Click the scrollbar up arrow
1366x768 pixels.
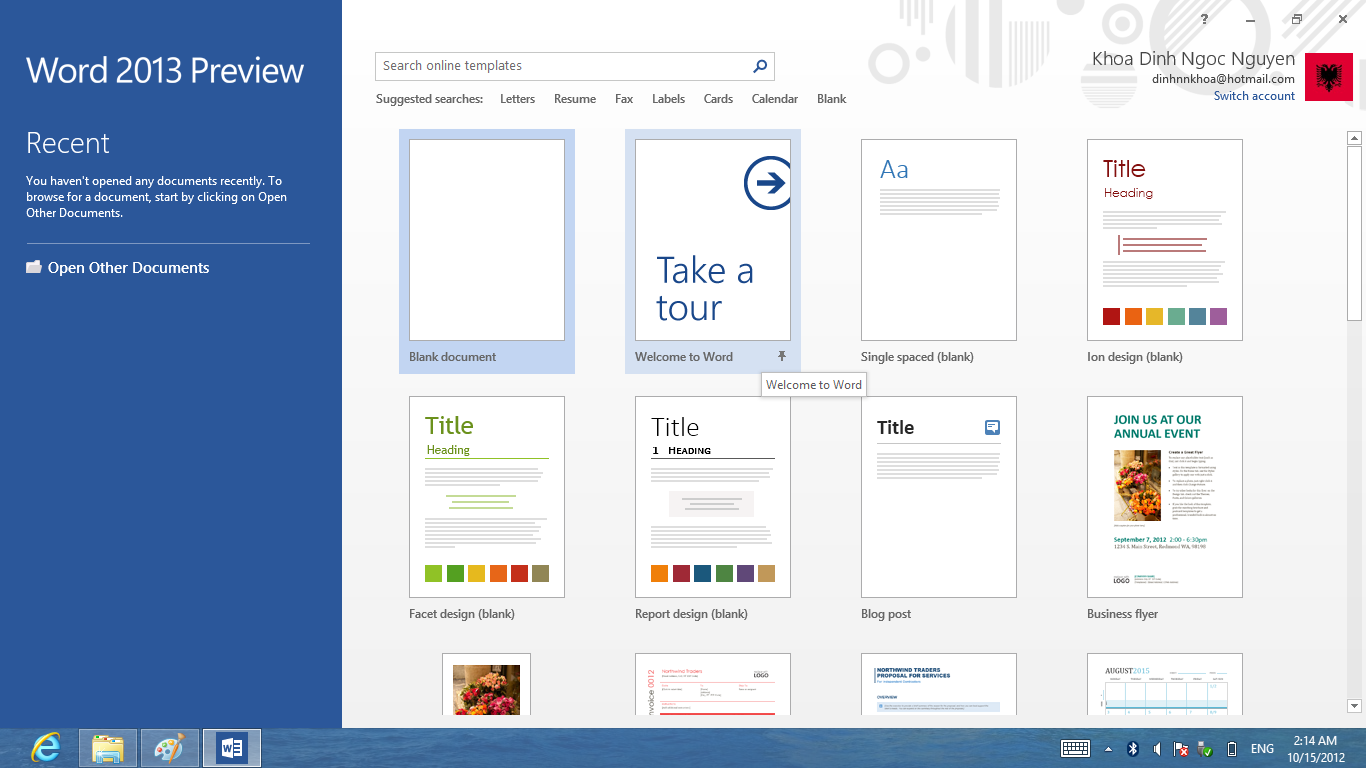(x=1355, y=138)
